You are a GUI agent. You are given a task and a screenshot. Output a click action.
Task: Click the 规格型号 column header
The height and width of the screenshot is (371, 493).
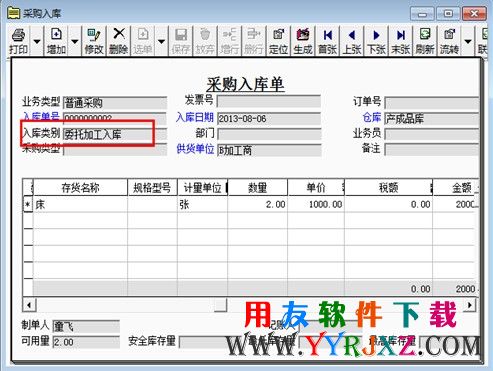point(152,188)
